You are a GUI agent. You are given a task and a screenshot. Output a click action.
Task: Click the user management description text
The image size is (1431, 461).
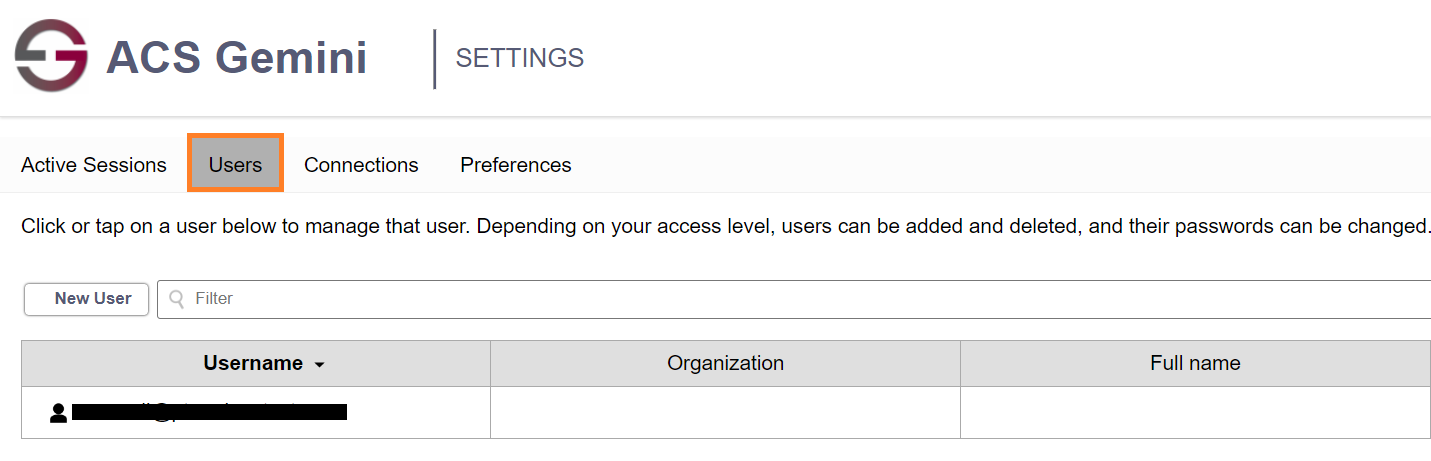click(725, 226)
